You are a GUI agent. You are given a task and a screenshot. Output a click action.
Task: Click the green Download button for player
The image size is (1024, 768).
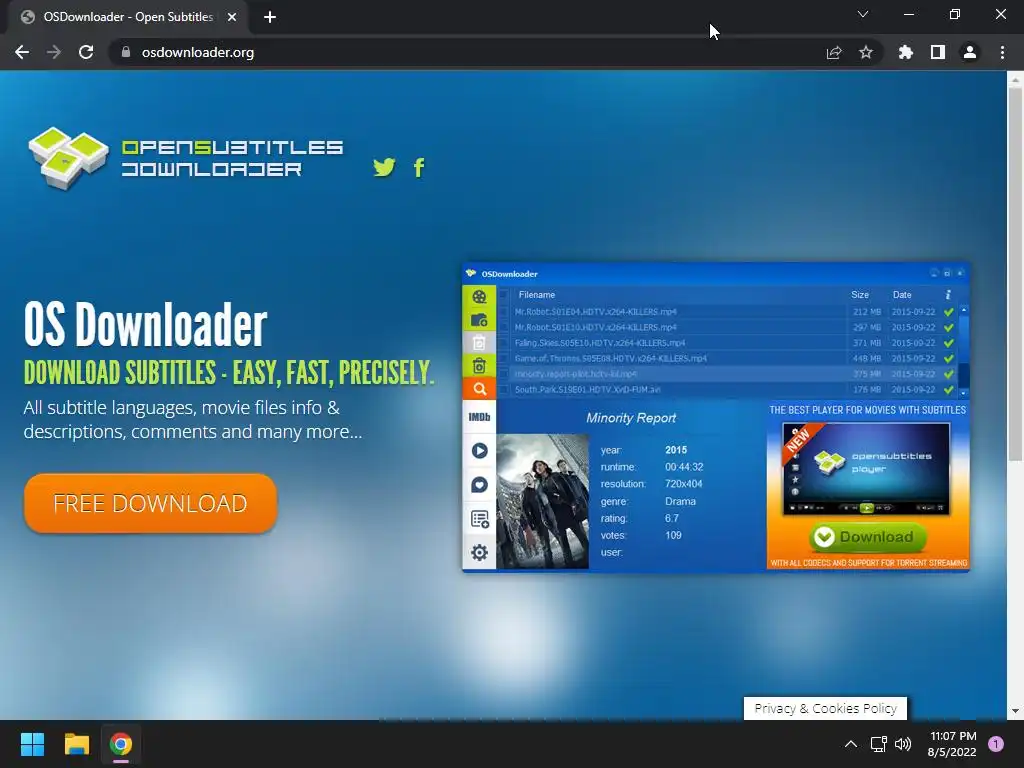868,537
